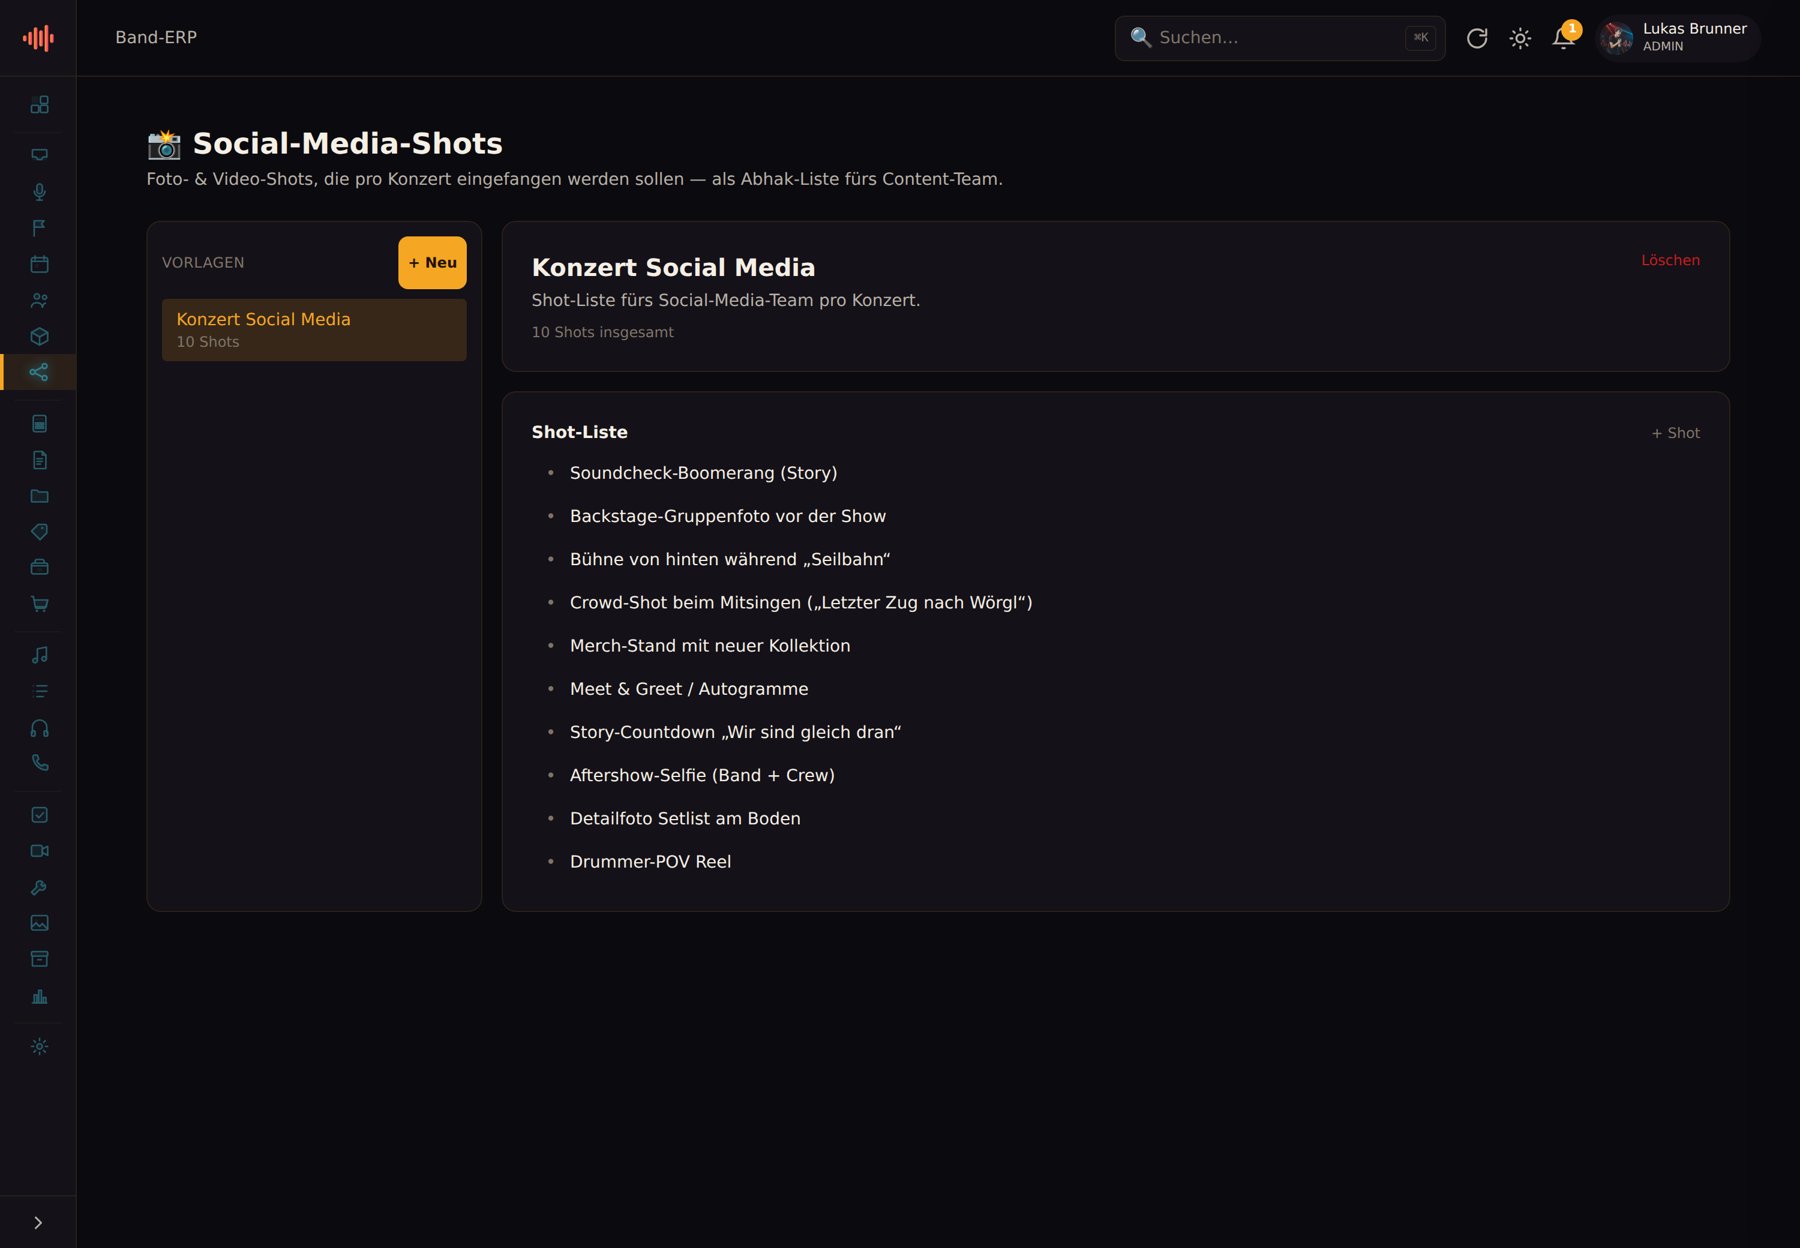Screen dimensions: 1800x1248
Task: Click the bar chart sidebar icon
Action: (39, 996)
